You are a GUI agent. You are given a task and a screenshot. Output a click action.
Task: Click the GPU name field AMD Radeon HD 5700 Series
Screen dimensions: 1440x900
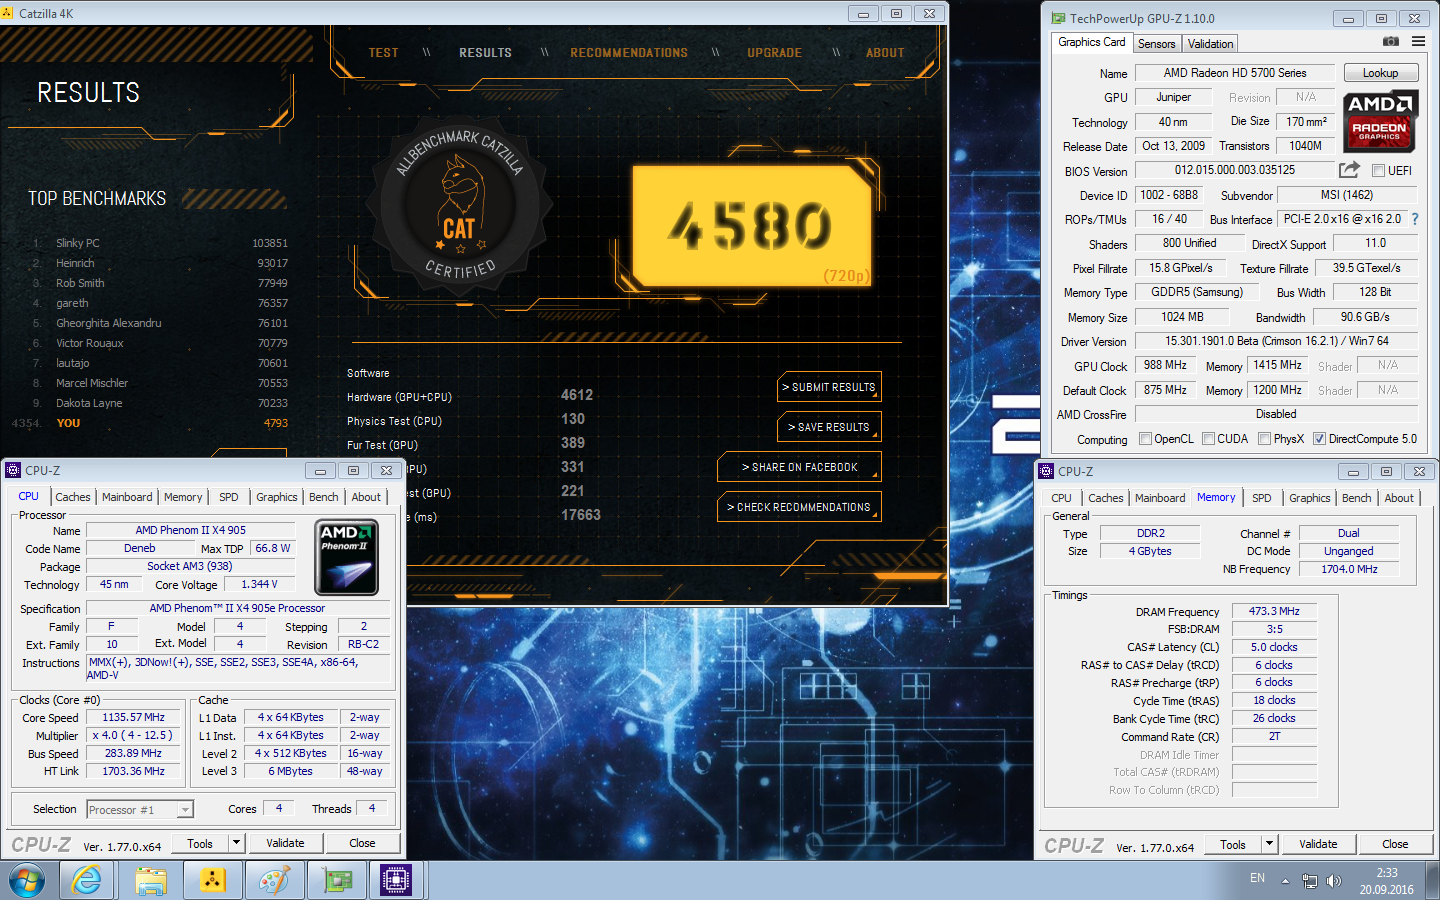point(1235,73)
